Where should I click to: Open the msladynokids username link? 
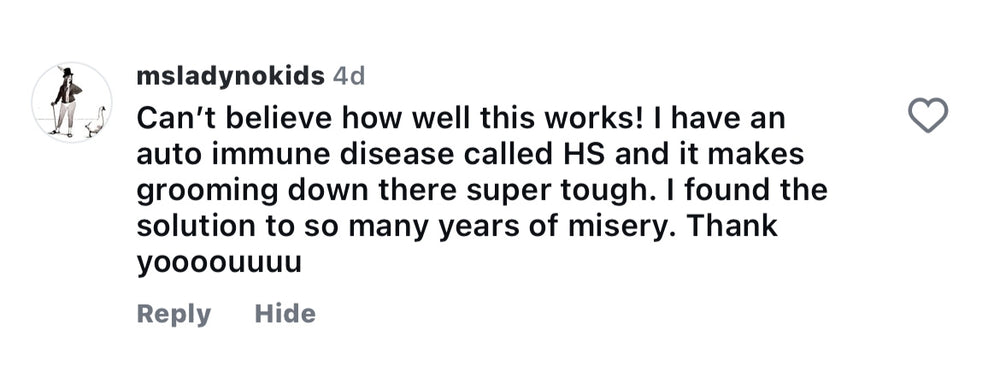[230, 76]
